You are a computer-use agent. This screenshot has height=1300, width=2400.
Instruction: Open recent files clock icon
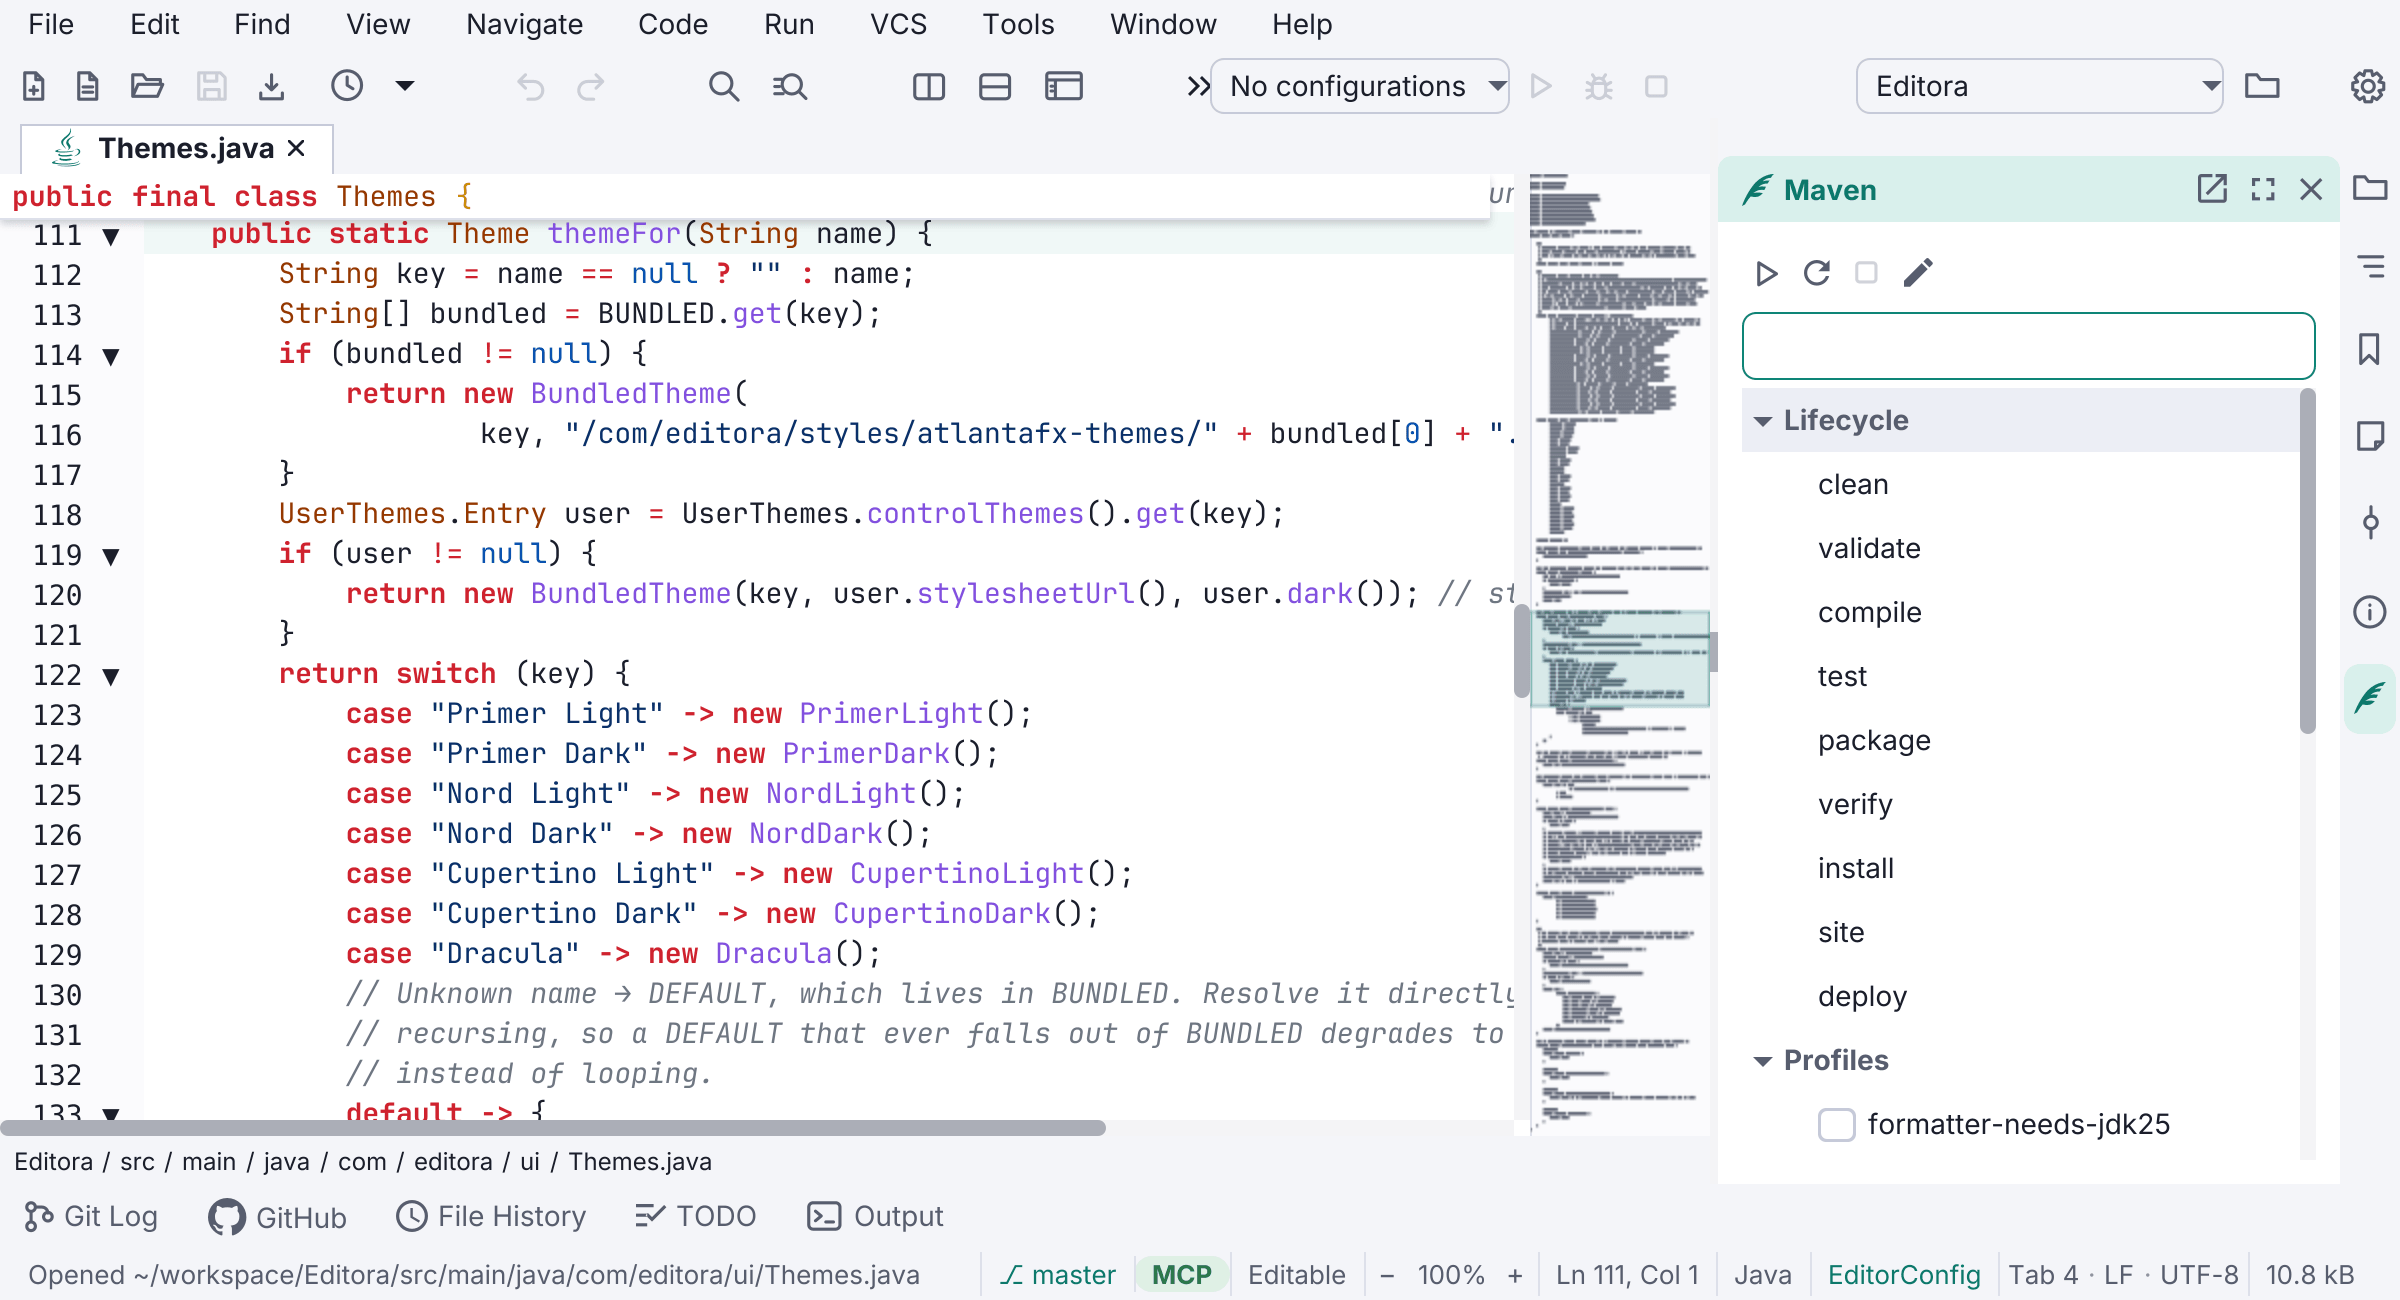point(347,86)
